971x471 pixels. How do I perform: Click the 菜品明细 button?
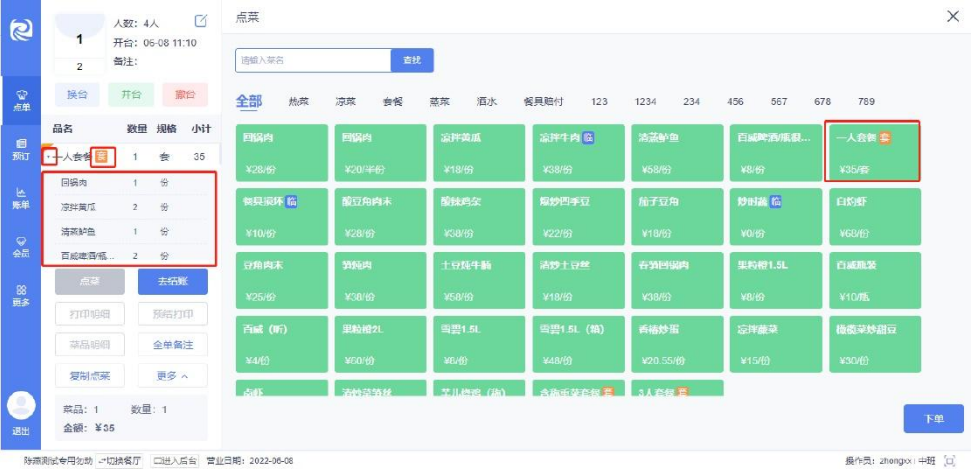90,345
